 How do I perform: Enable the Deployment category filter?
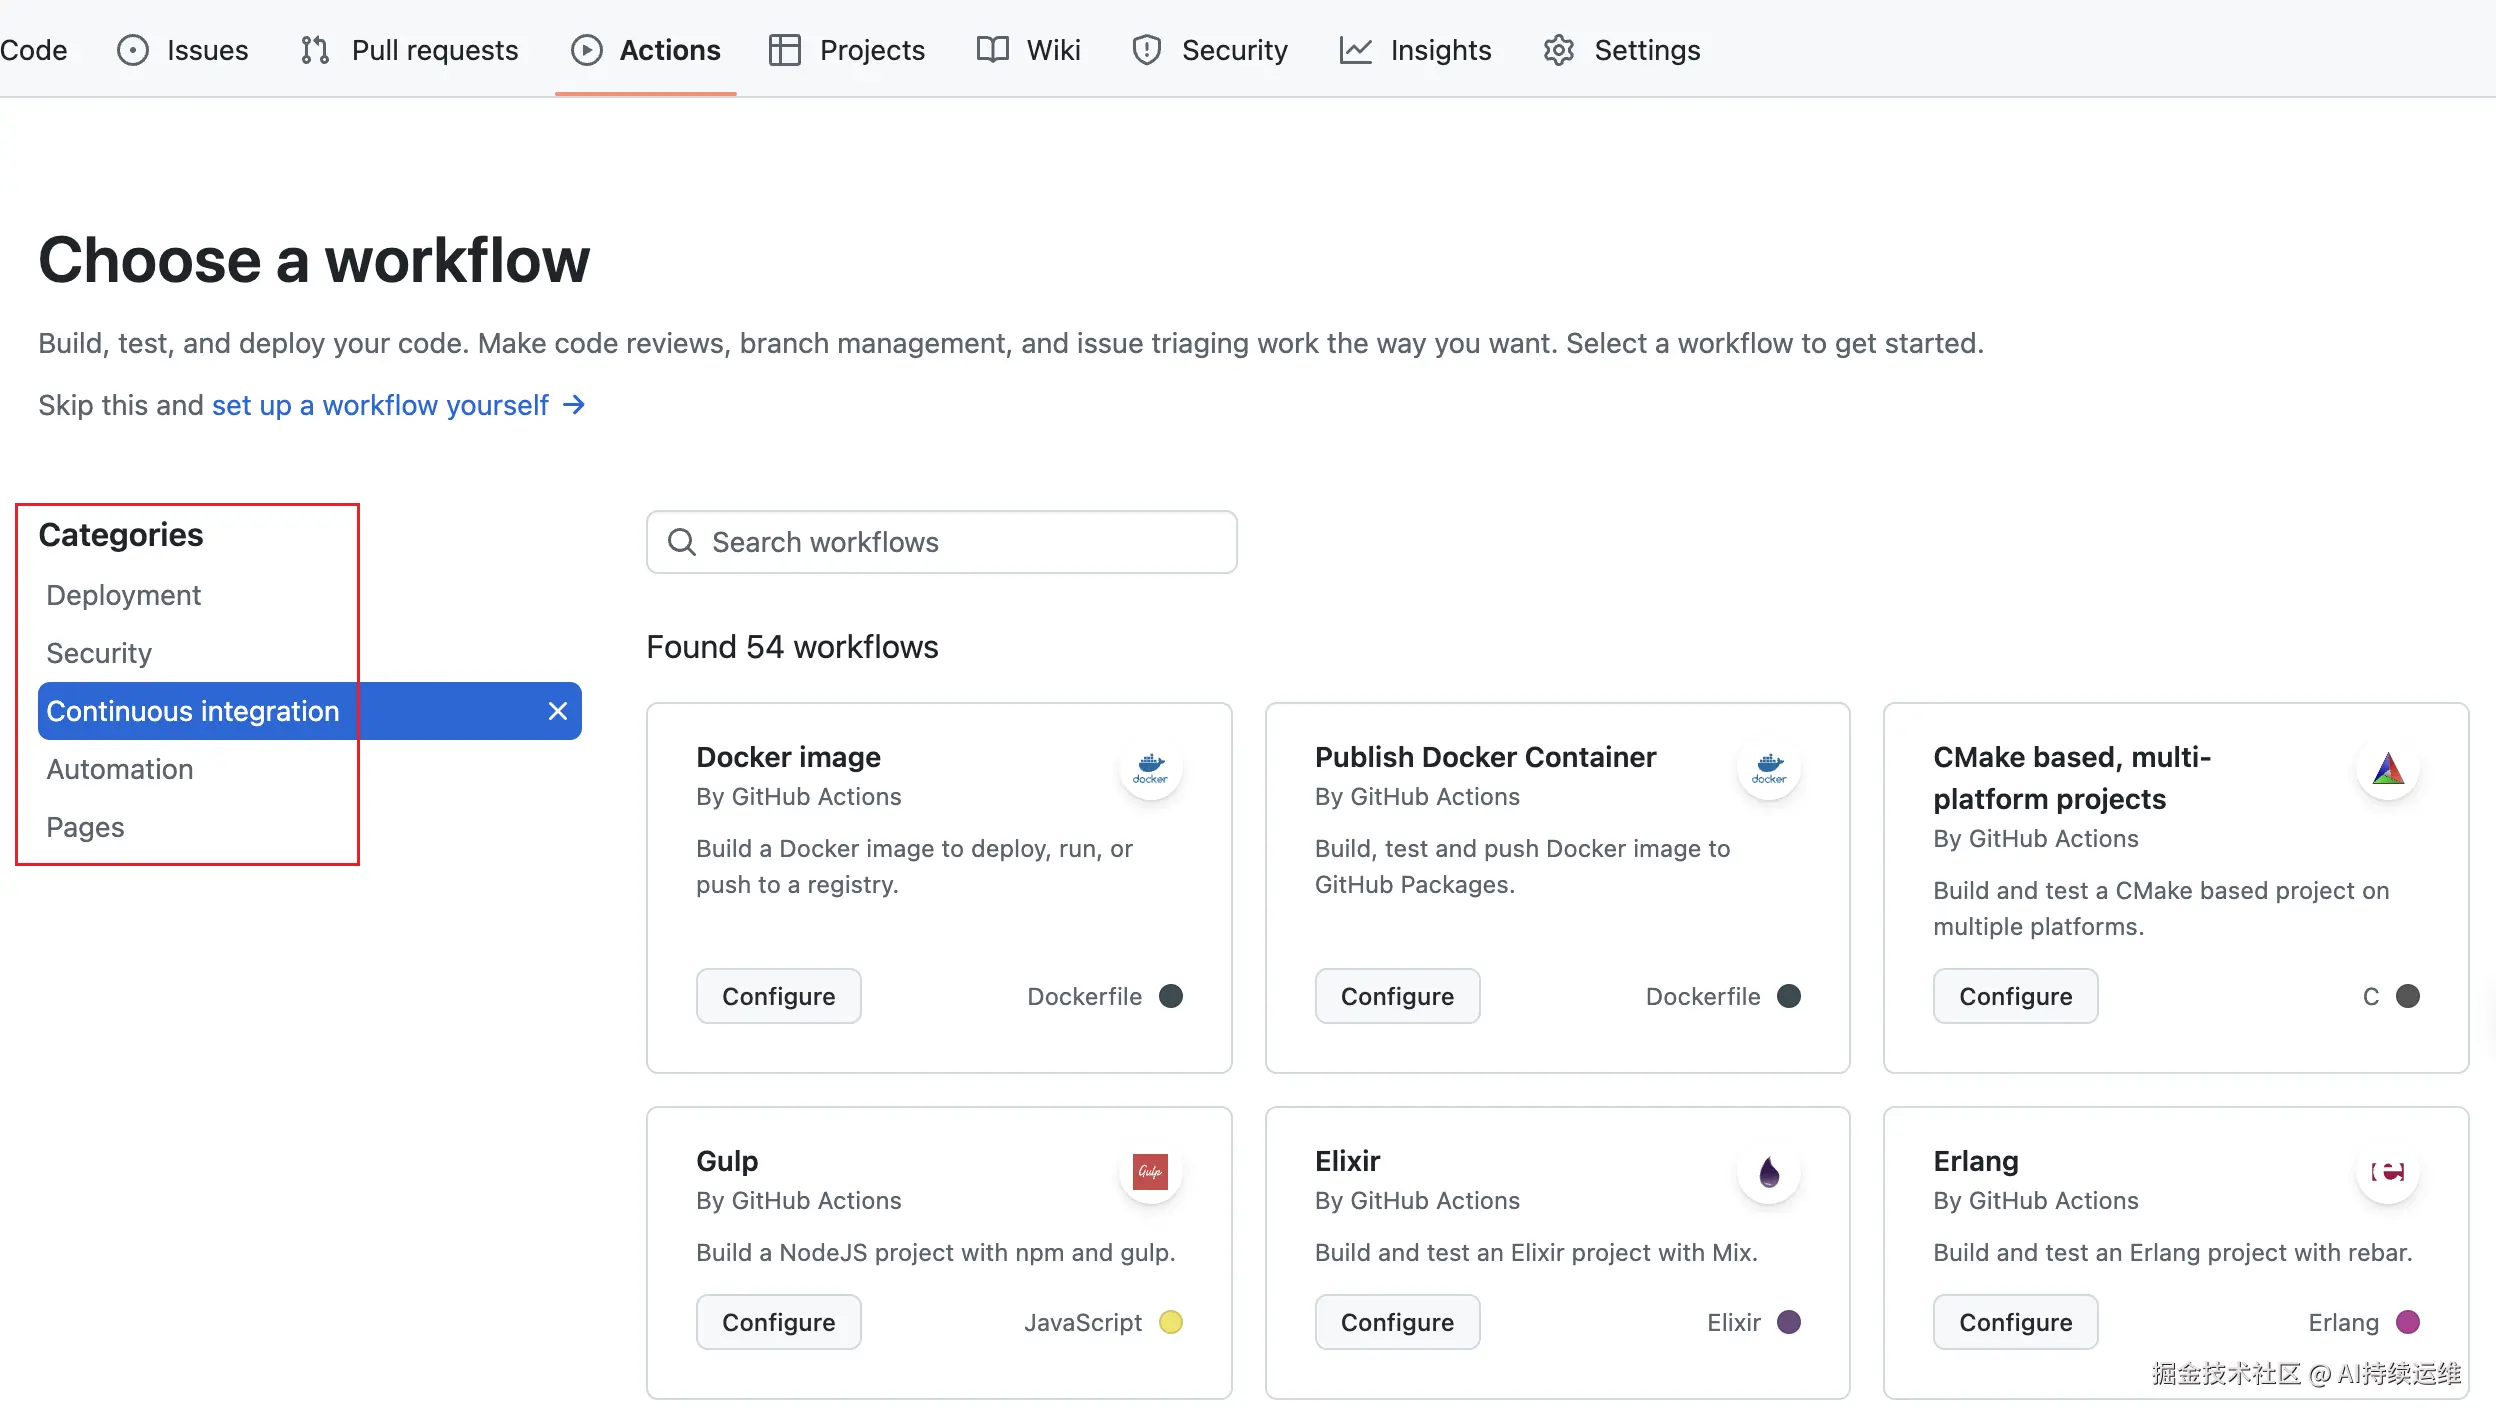(x=123, y=594)
